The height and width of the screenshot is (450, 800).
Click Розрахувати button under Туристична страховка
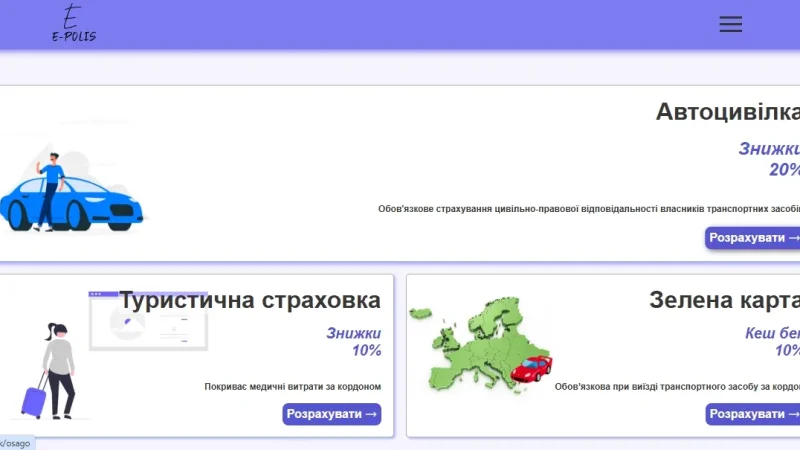(x=332, y=414)
